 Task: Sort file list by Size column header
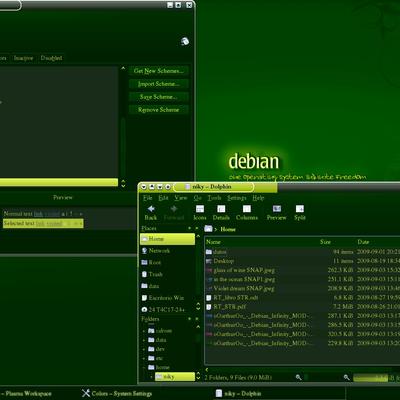[325, 242]
